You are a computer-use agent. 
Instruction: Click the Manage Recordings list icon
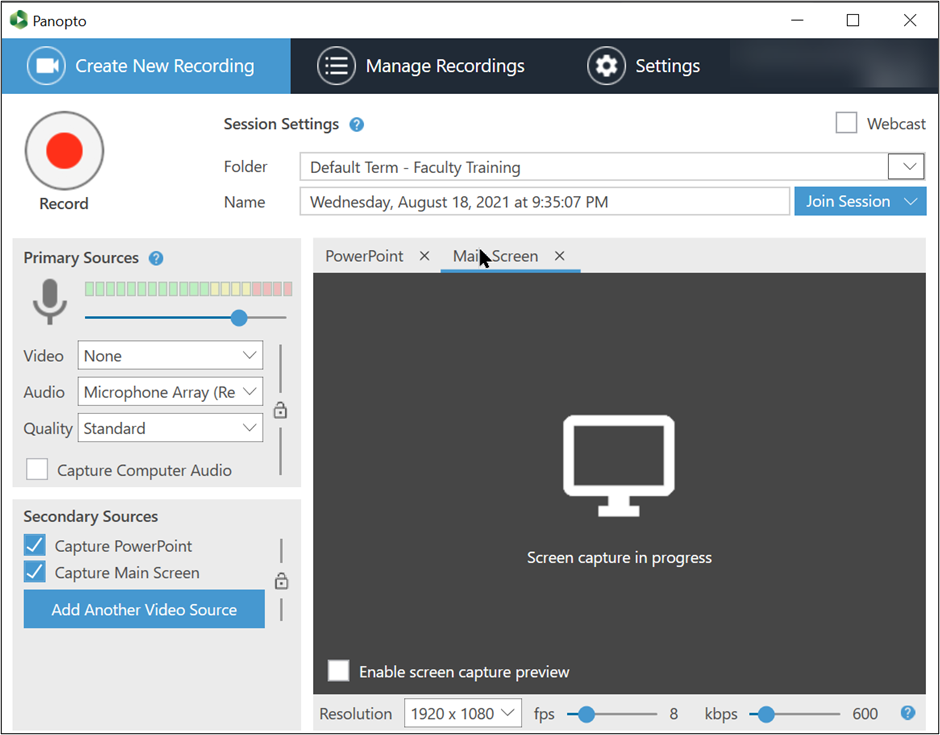click(x=335, y=65)
